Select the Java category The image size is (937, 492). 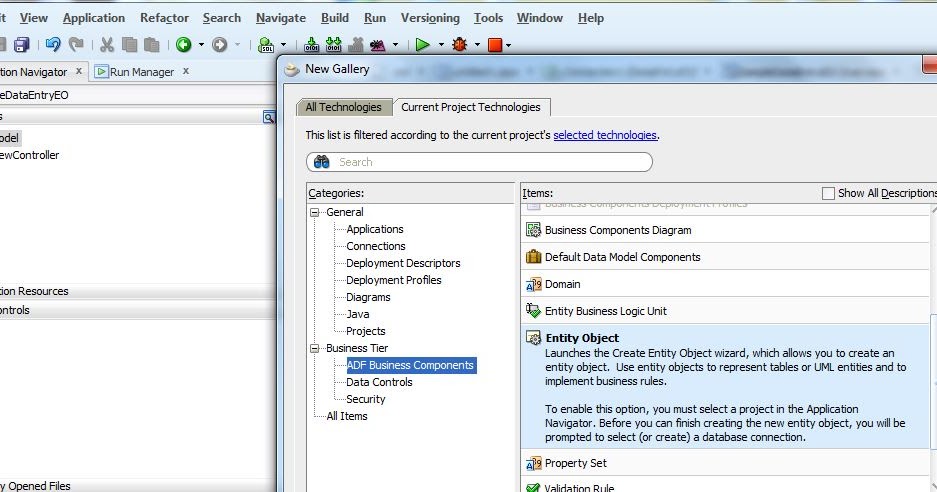tap(358, 314)
